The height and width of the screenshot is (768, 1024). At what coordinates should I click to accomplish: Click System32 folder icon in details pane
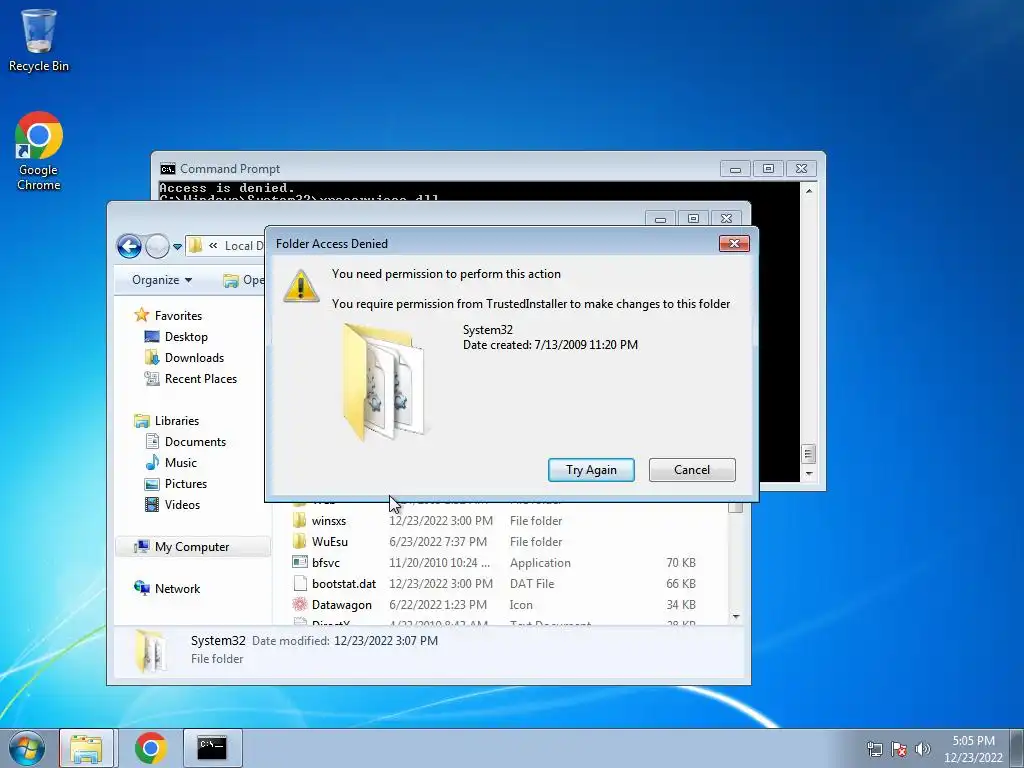(x=150, y=650)
